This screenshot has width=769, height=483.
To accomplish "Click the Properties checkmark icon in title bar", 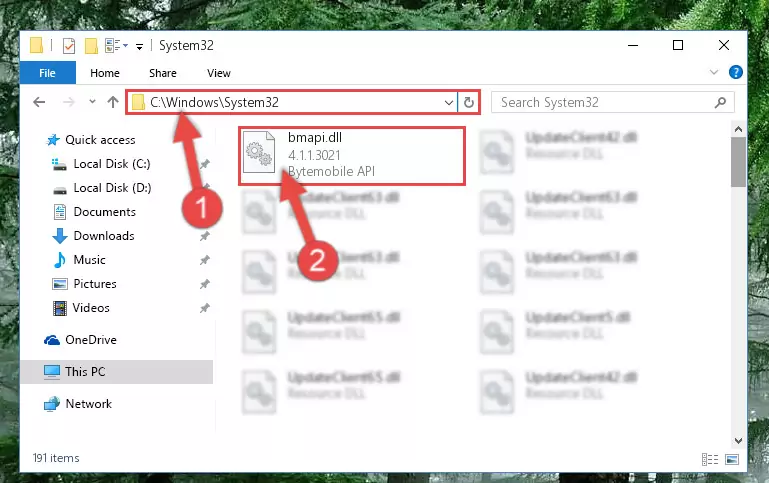I will pyautogui.click(x=69, y=46).
